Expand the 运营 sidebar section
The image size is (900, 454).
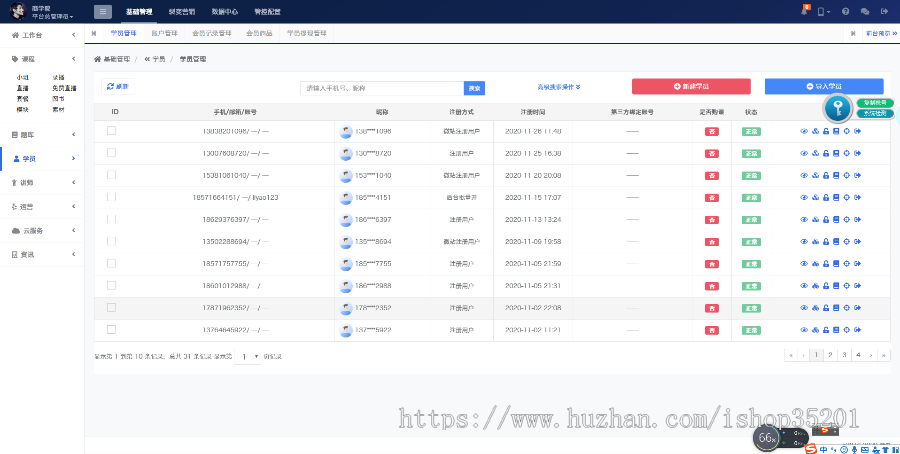pyautogui.click(x=42, y=207)
